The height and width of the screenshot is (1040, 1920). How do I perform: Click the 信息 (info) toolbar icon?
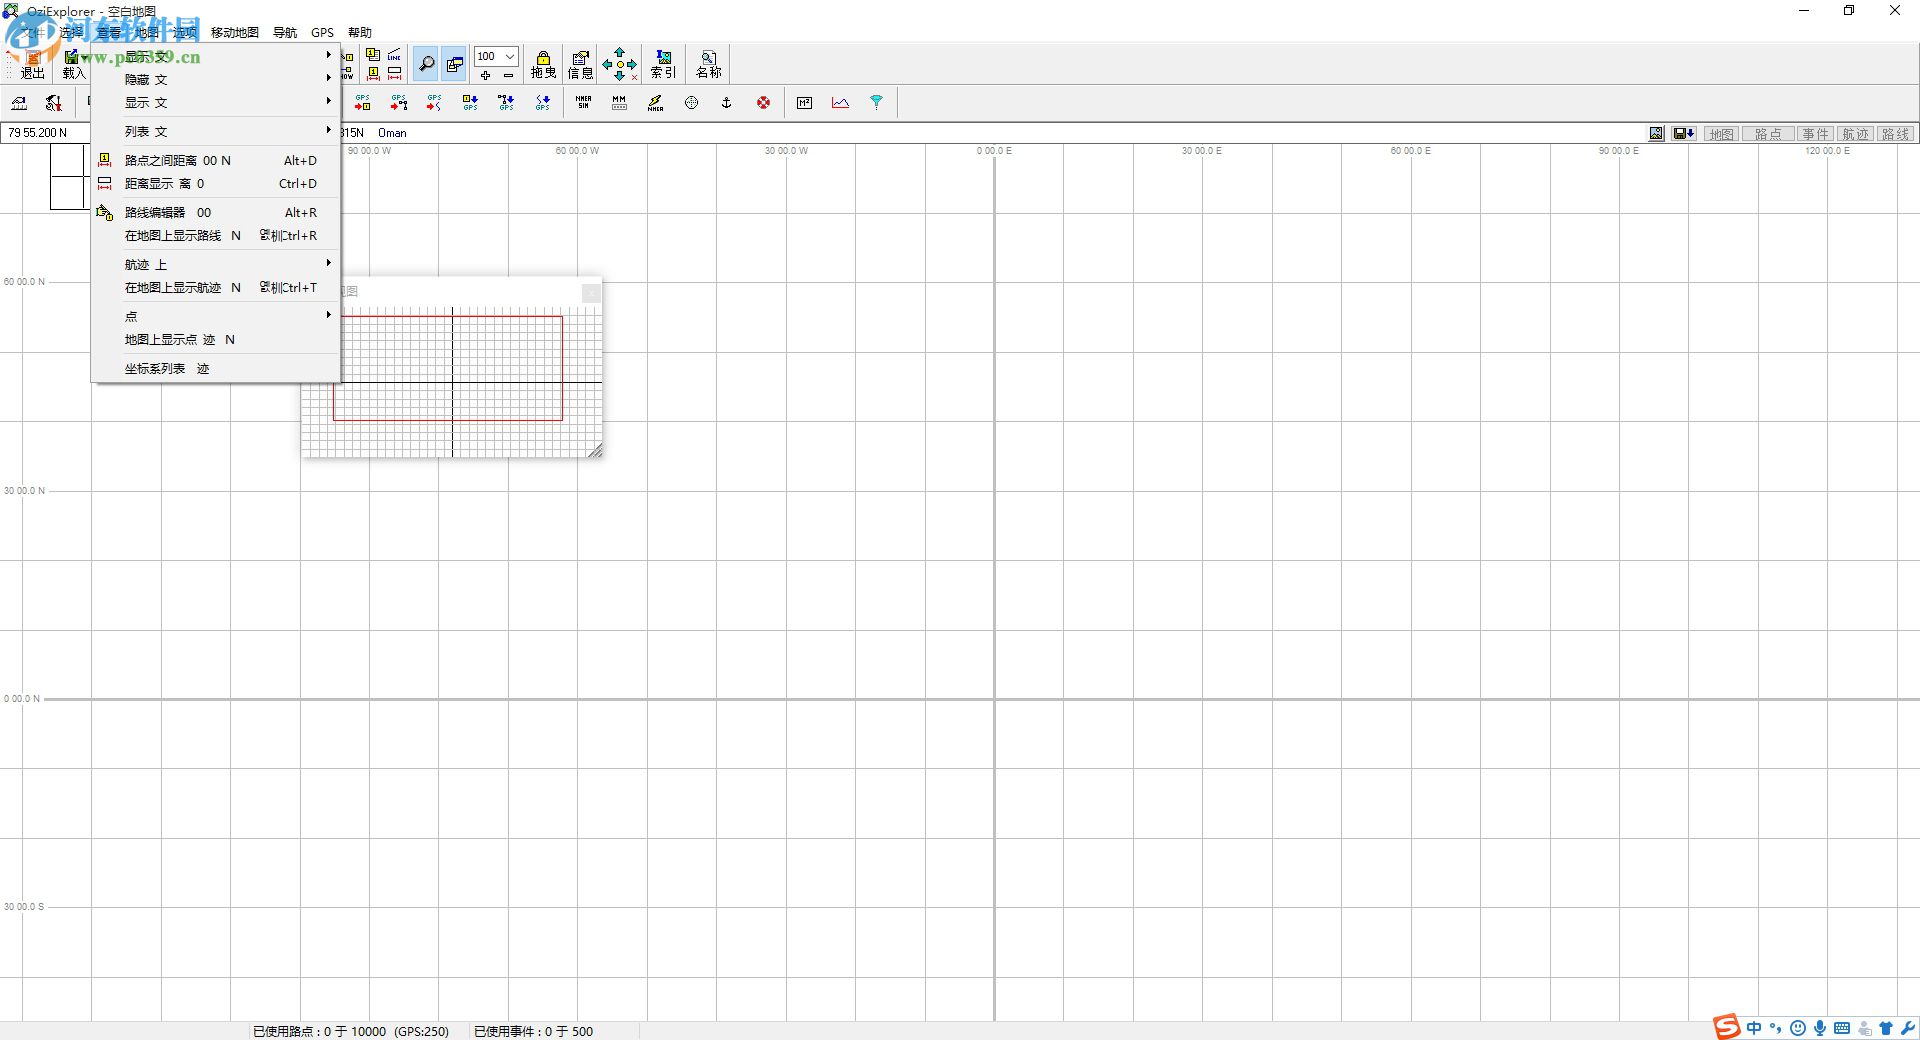pyautogui.click(x=580, y=64)
